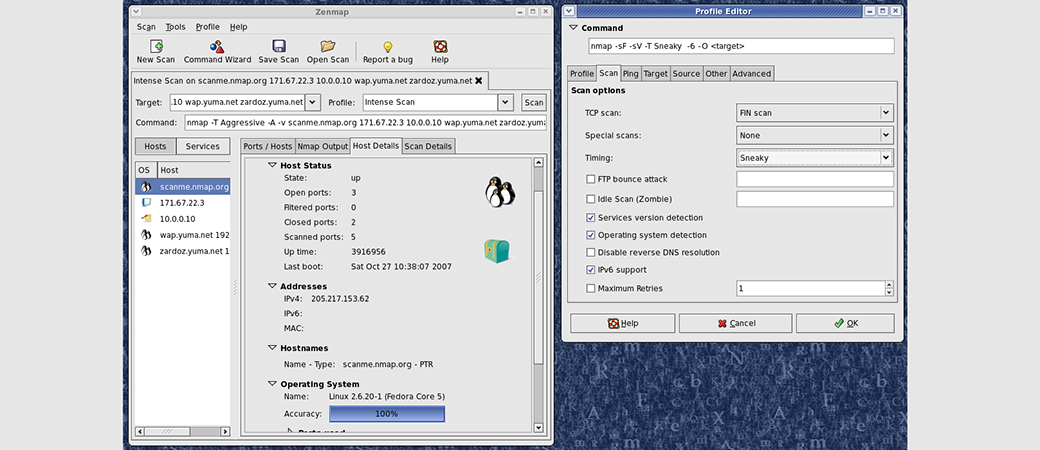Open the Command Wizard
1040x450 pixels.
tap(216, 47)
